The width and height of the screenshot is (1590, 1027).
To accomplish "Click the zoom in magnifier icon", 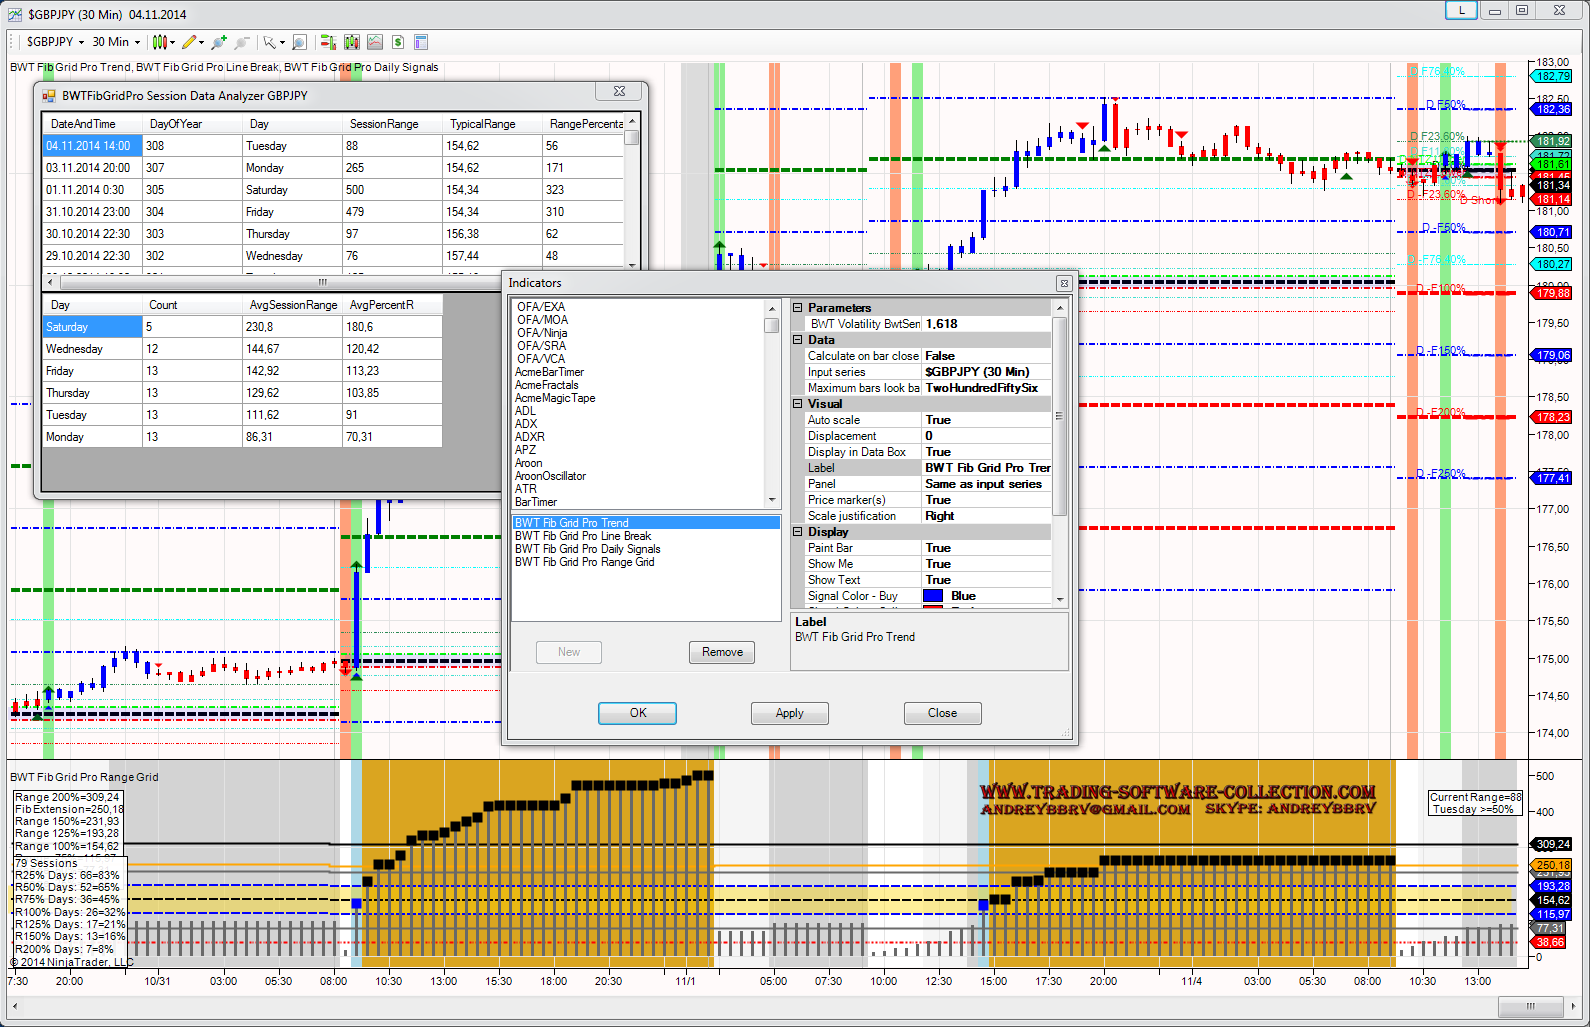I will pos(219,42).
